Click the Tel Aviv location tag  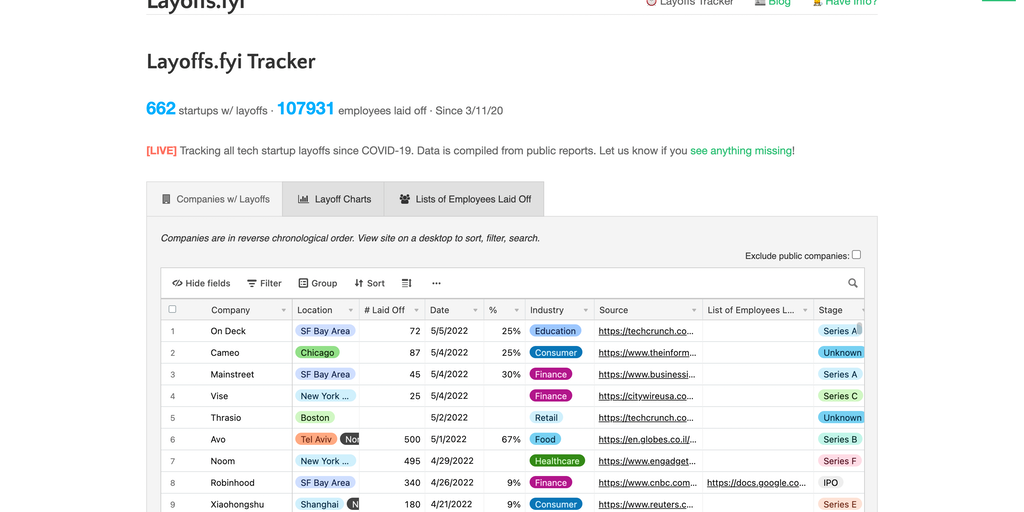(x=316, y=440)
